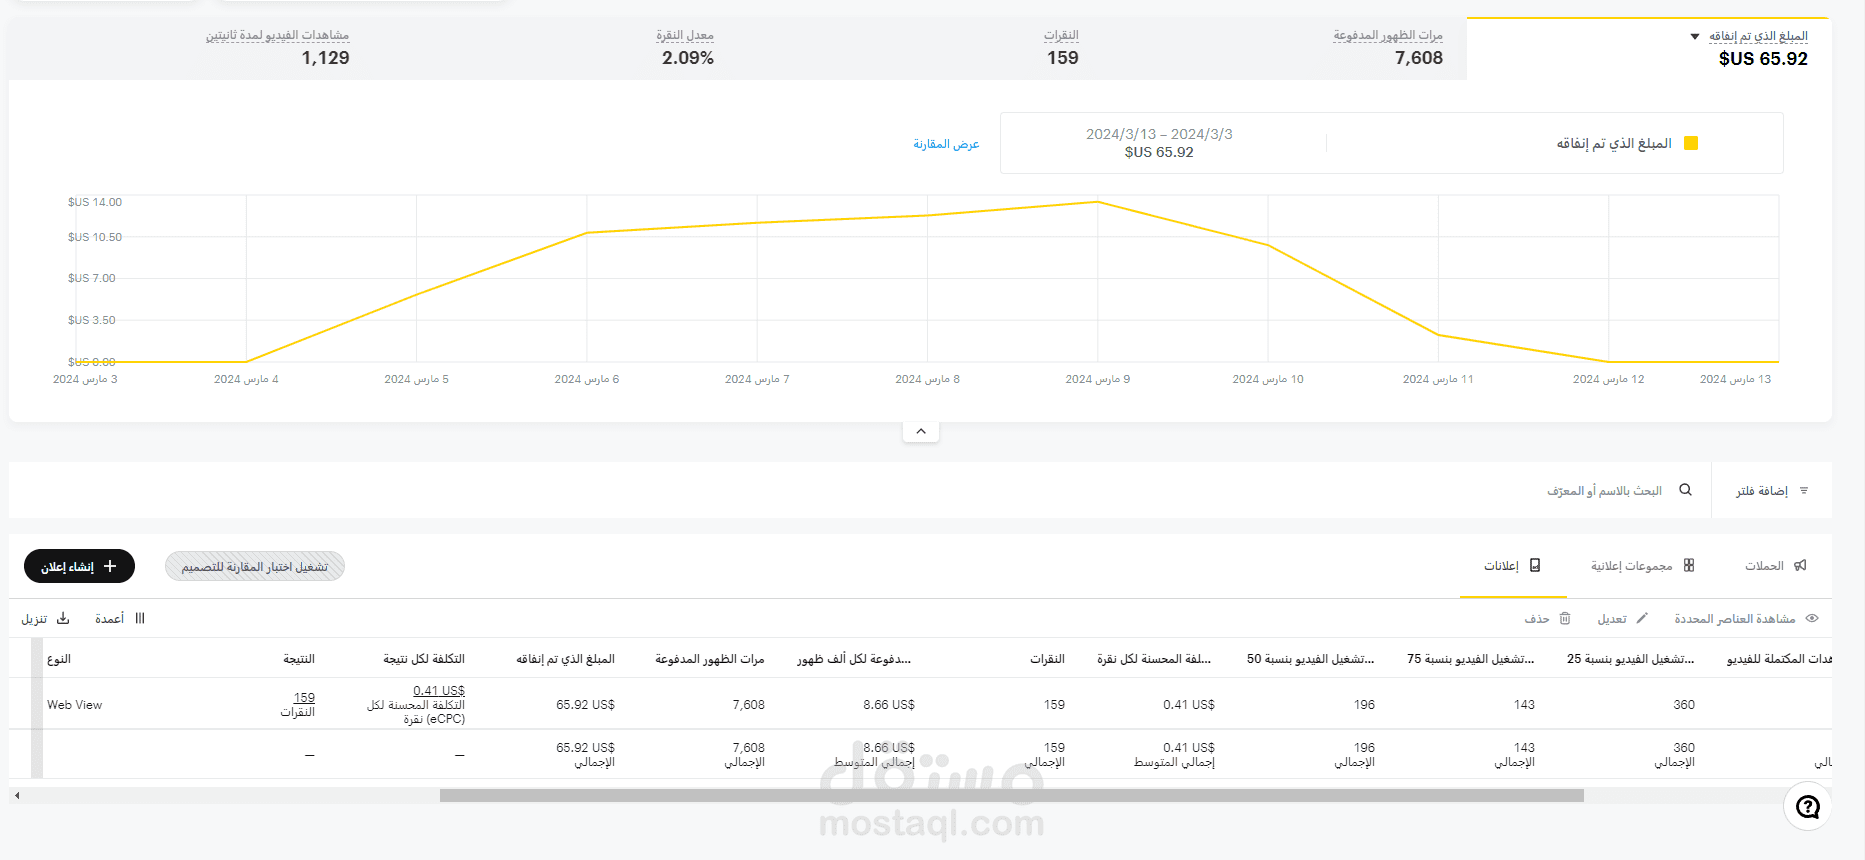Click the columns icon next to أعمدة

coord(140,619)
